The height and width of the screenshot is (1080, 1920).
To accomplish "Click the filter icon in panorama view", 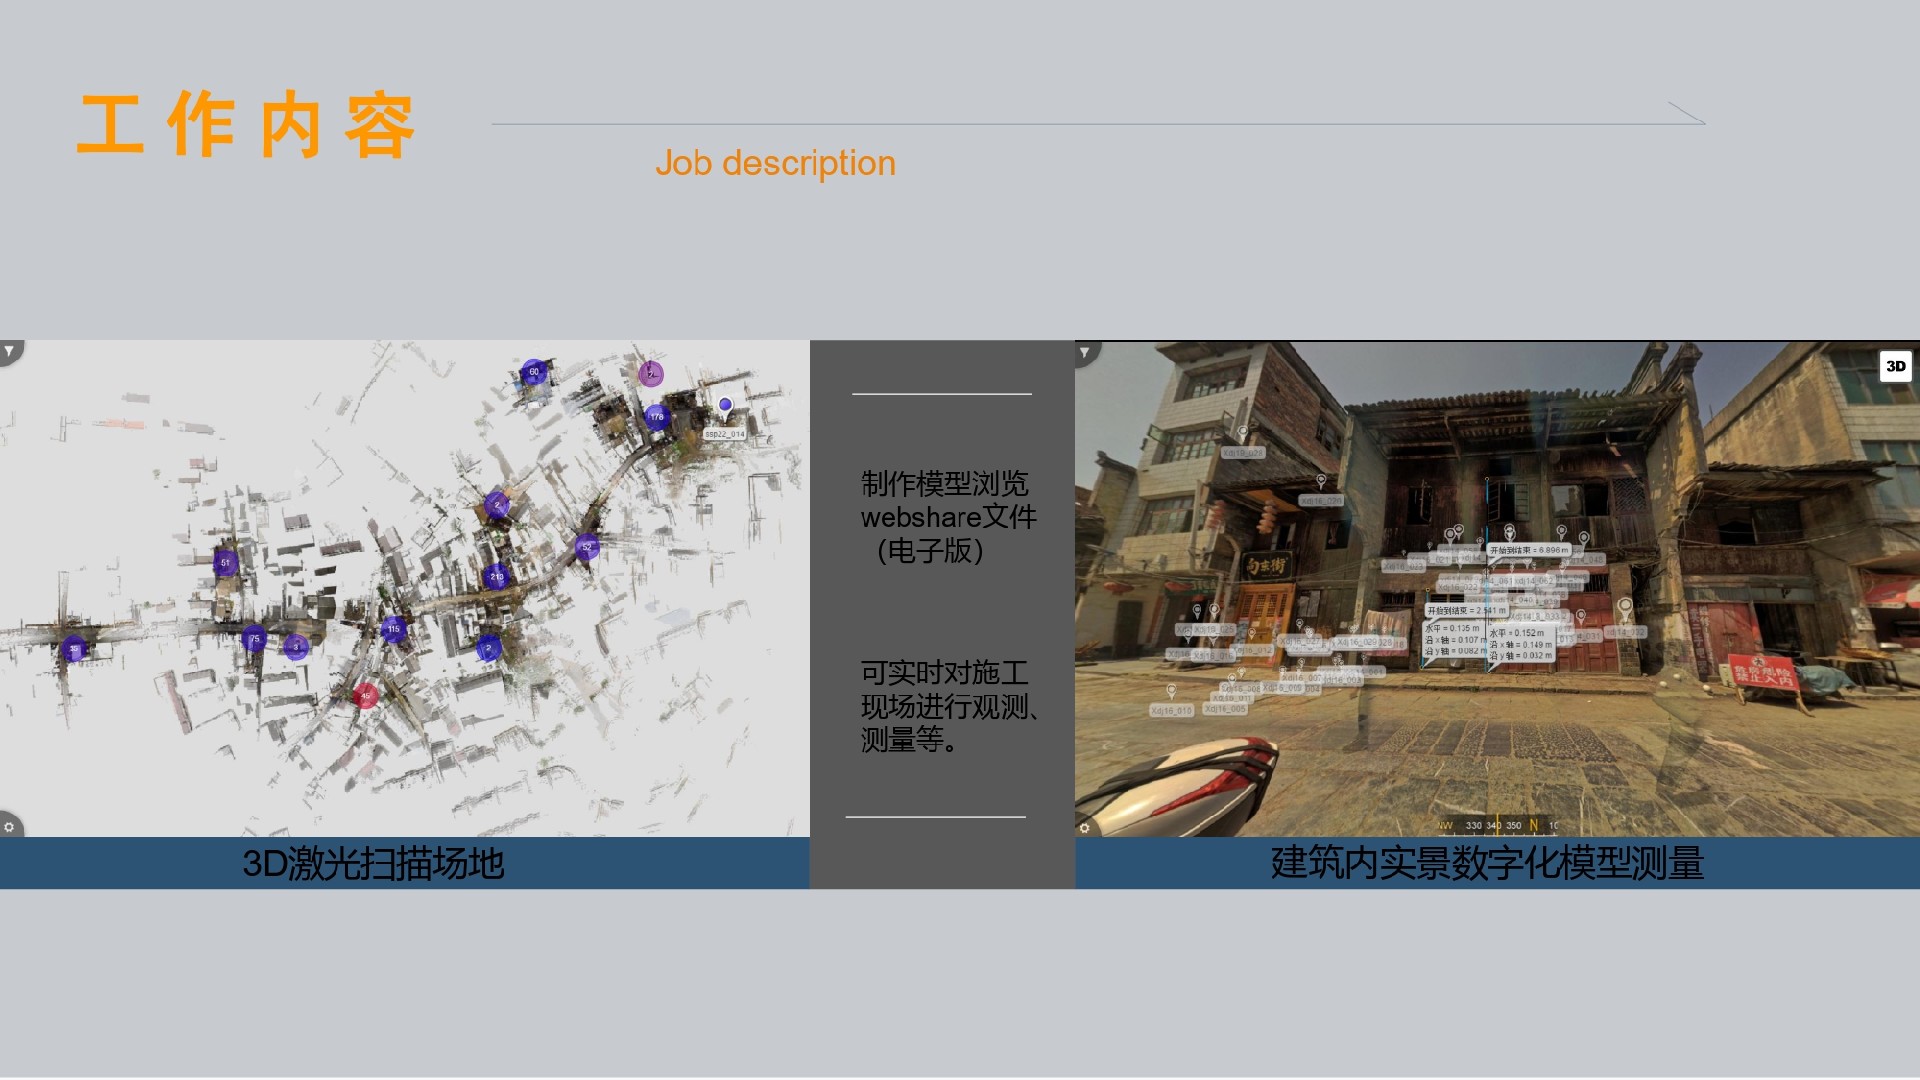I will (1084, 352).
